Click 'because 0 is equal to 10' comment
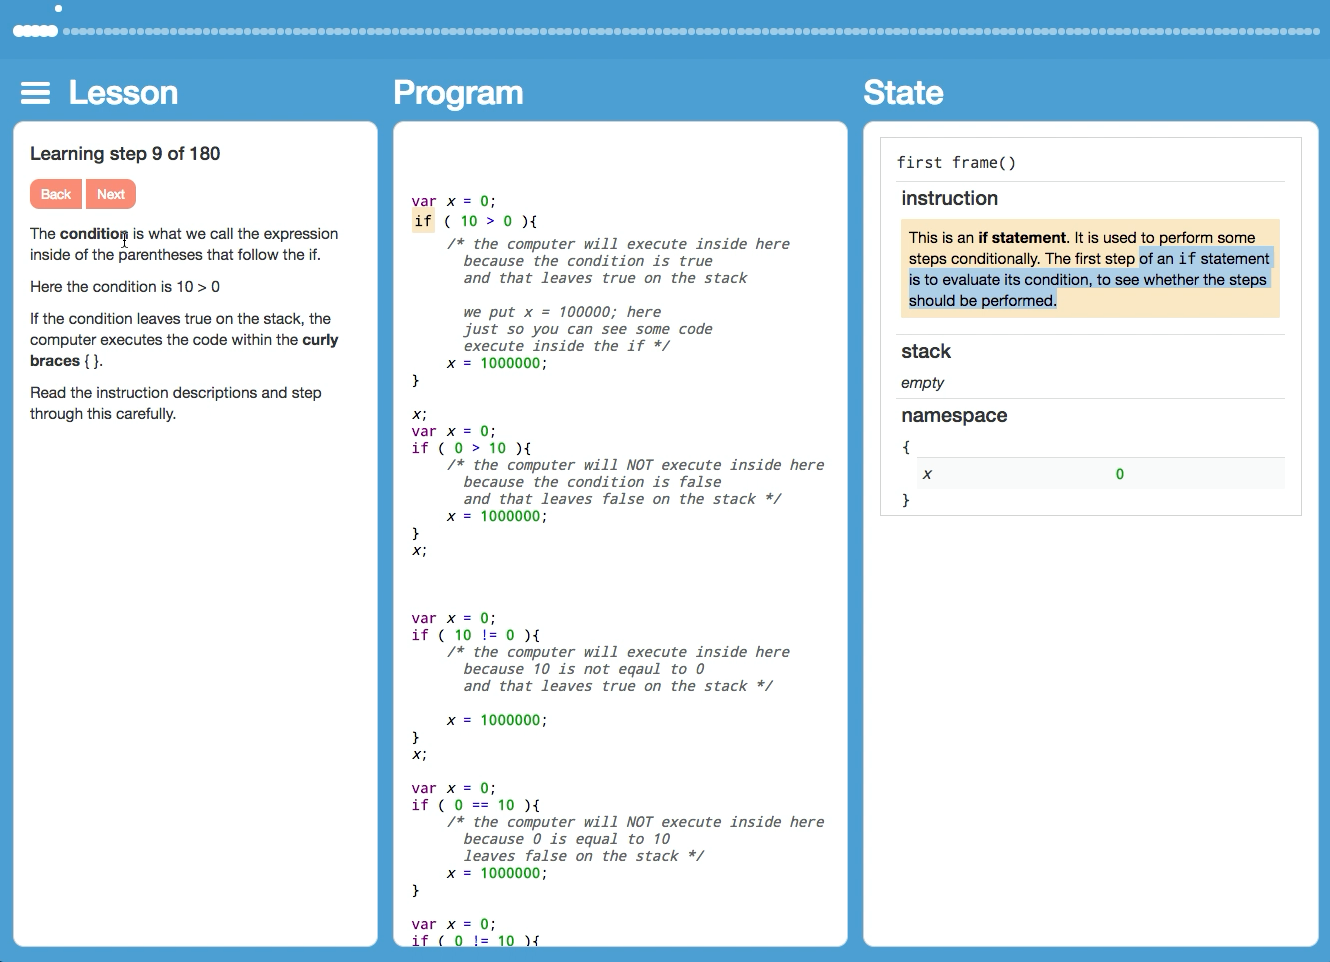 click(567, 839)
